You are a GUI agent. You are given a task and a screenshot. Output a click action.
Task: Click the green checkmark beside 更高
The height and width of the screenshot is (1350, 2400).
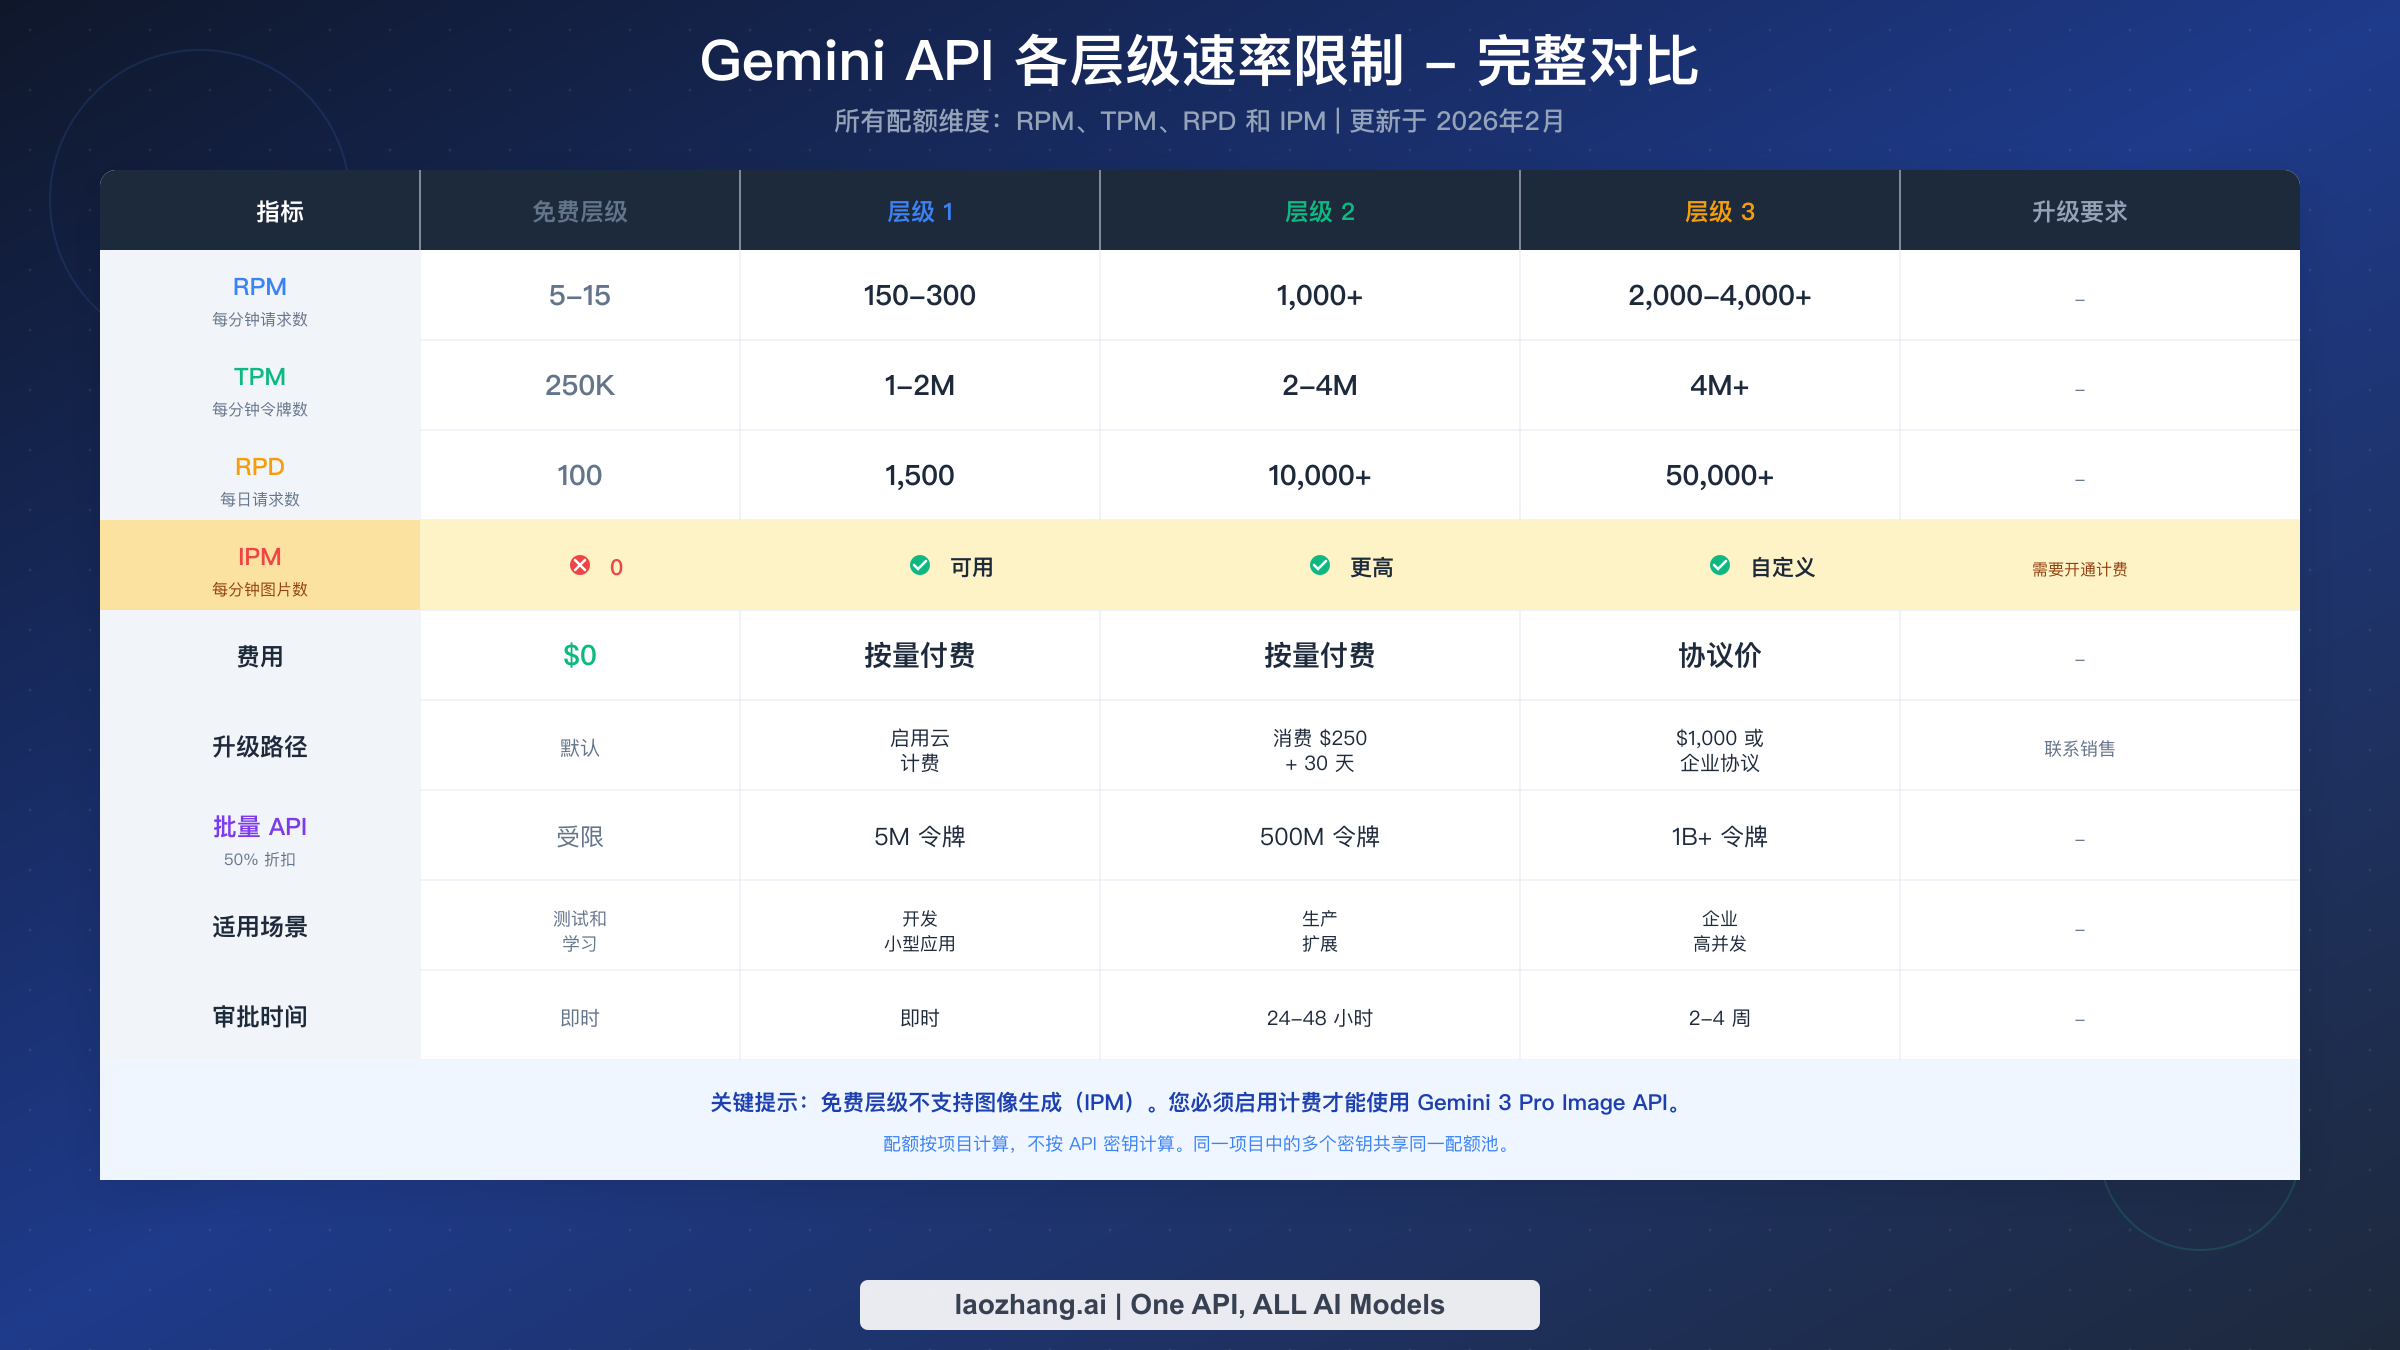pos(1320,565)
